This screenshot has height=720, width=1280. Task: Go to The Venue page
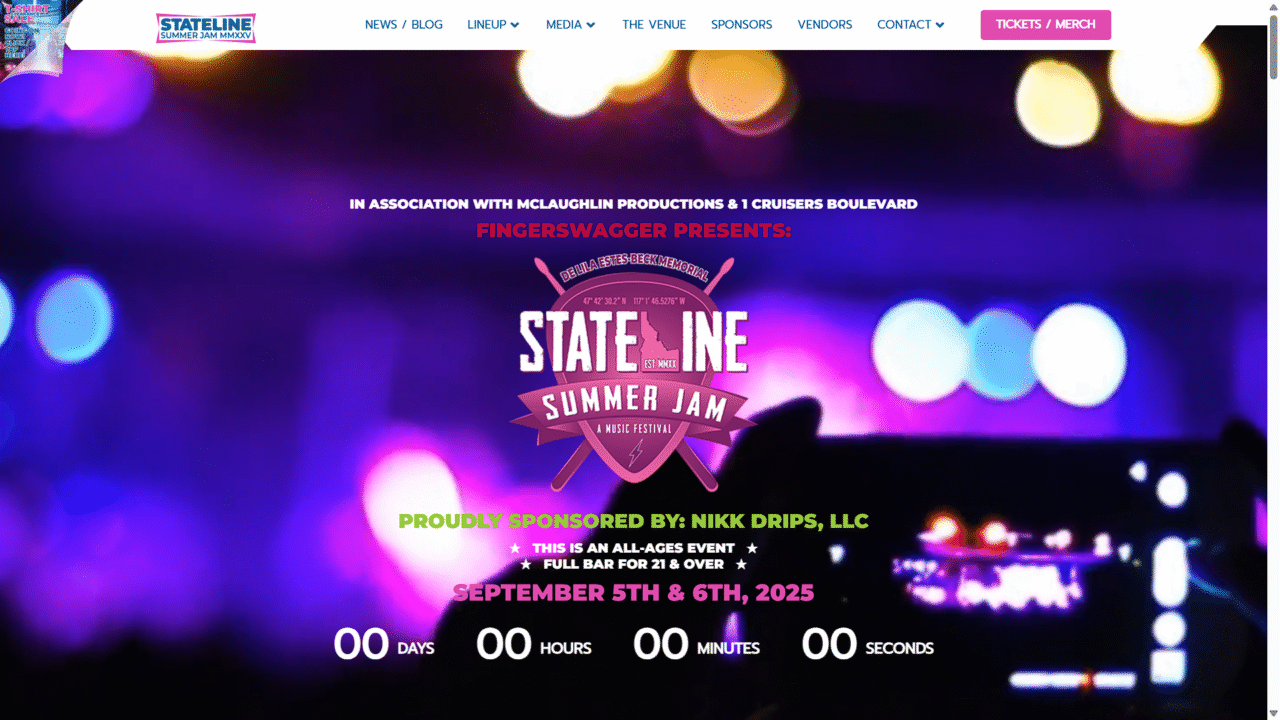pos(654,25)
